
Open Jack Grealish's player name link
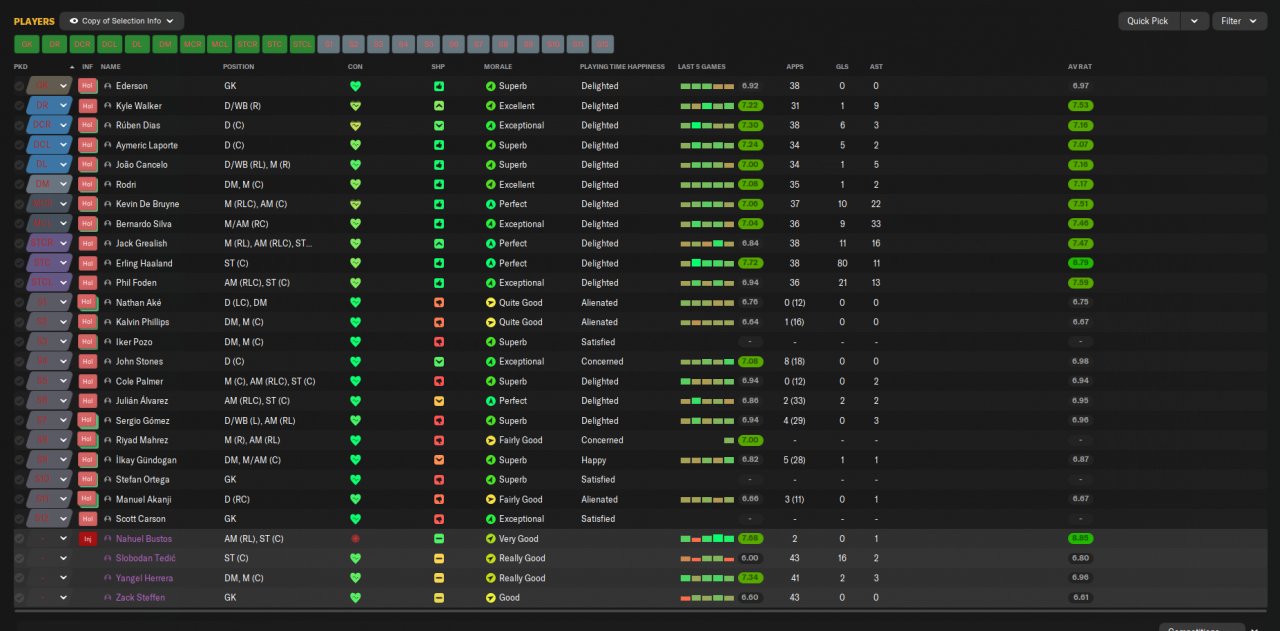point(141,244)
